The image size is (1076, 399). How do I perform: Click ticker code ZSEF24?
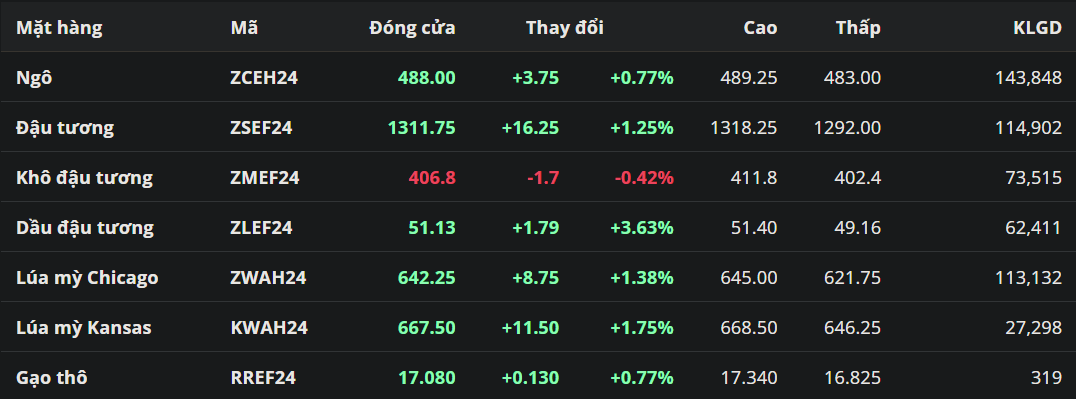point(261,128)
